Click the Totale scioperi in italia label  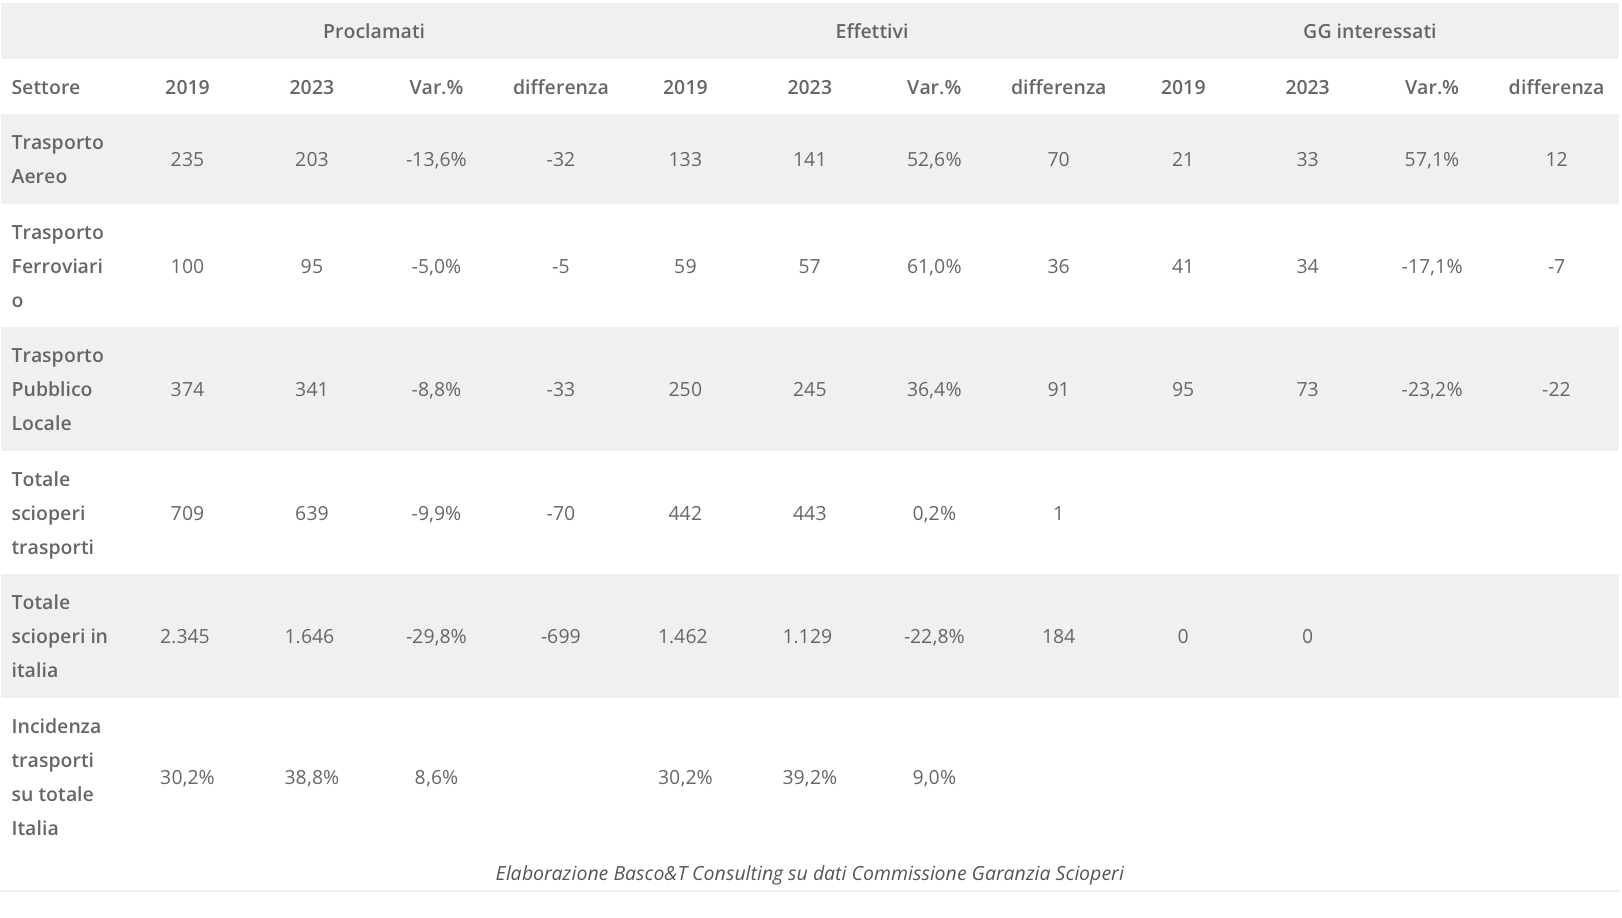click(59, 636)
